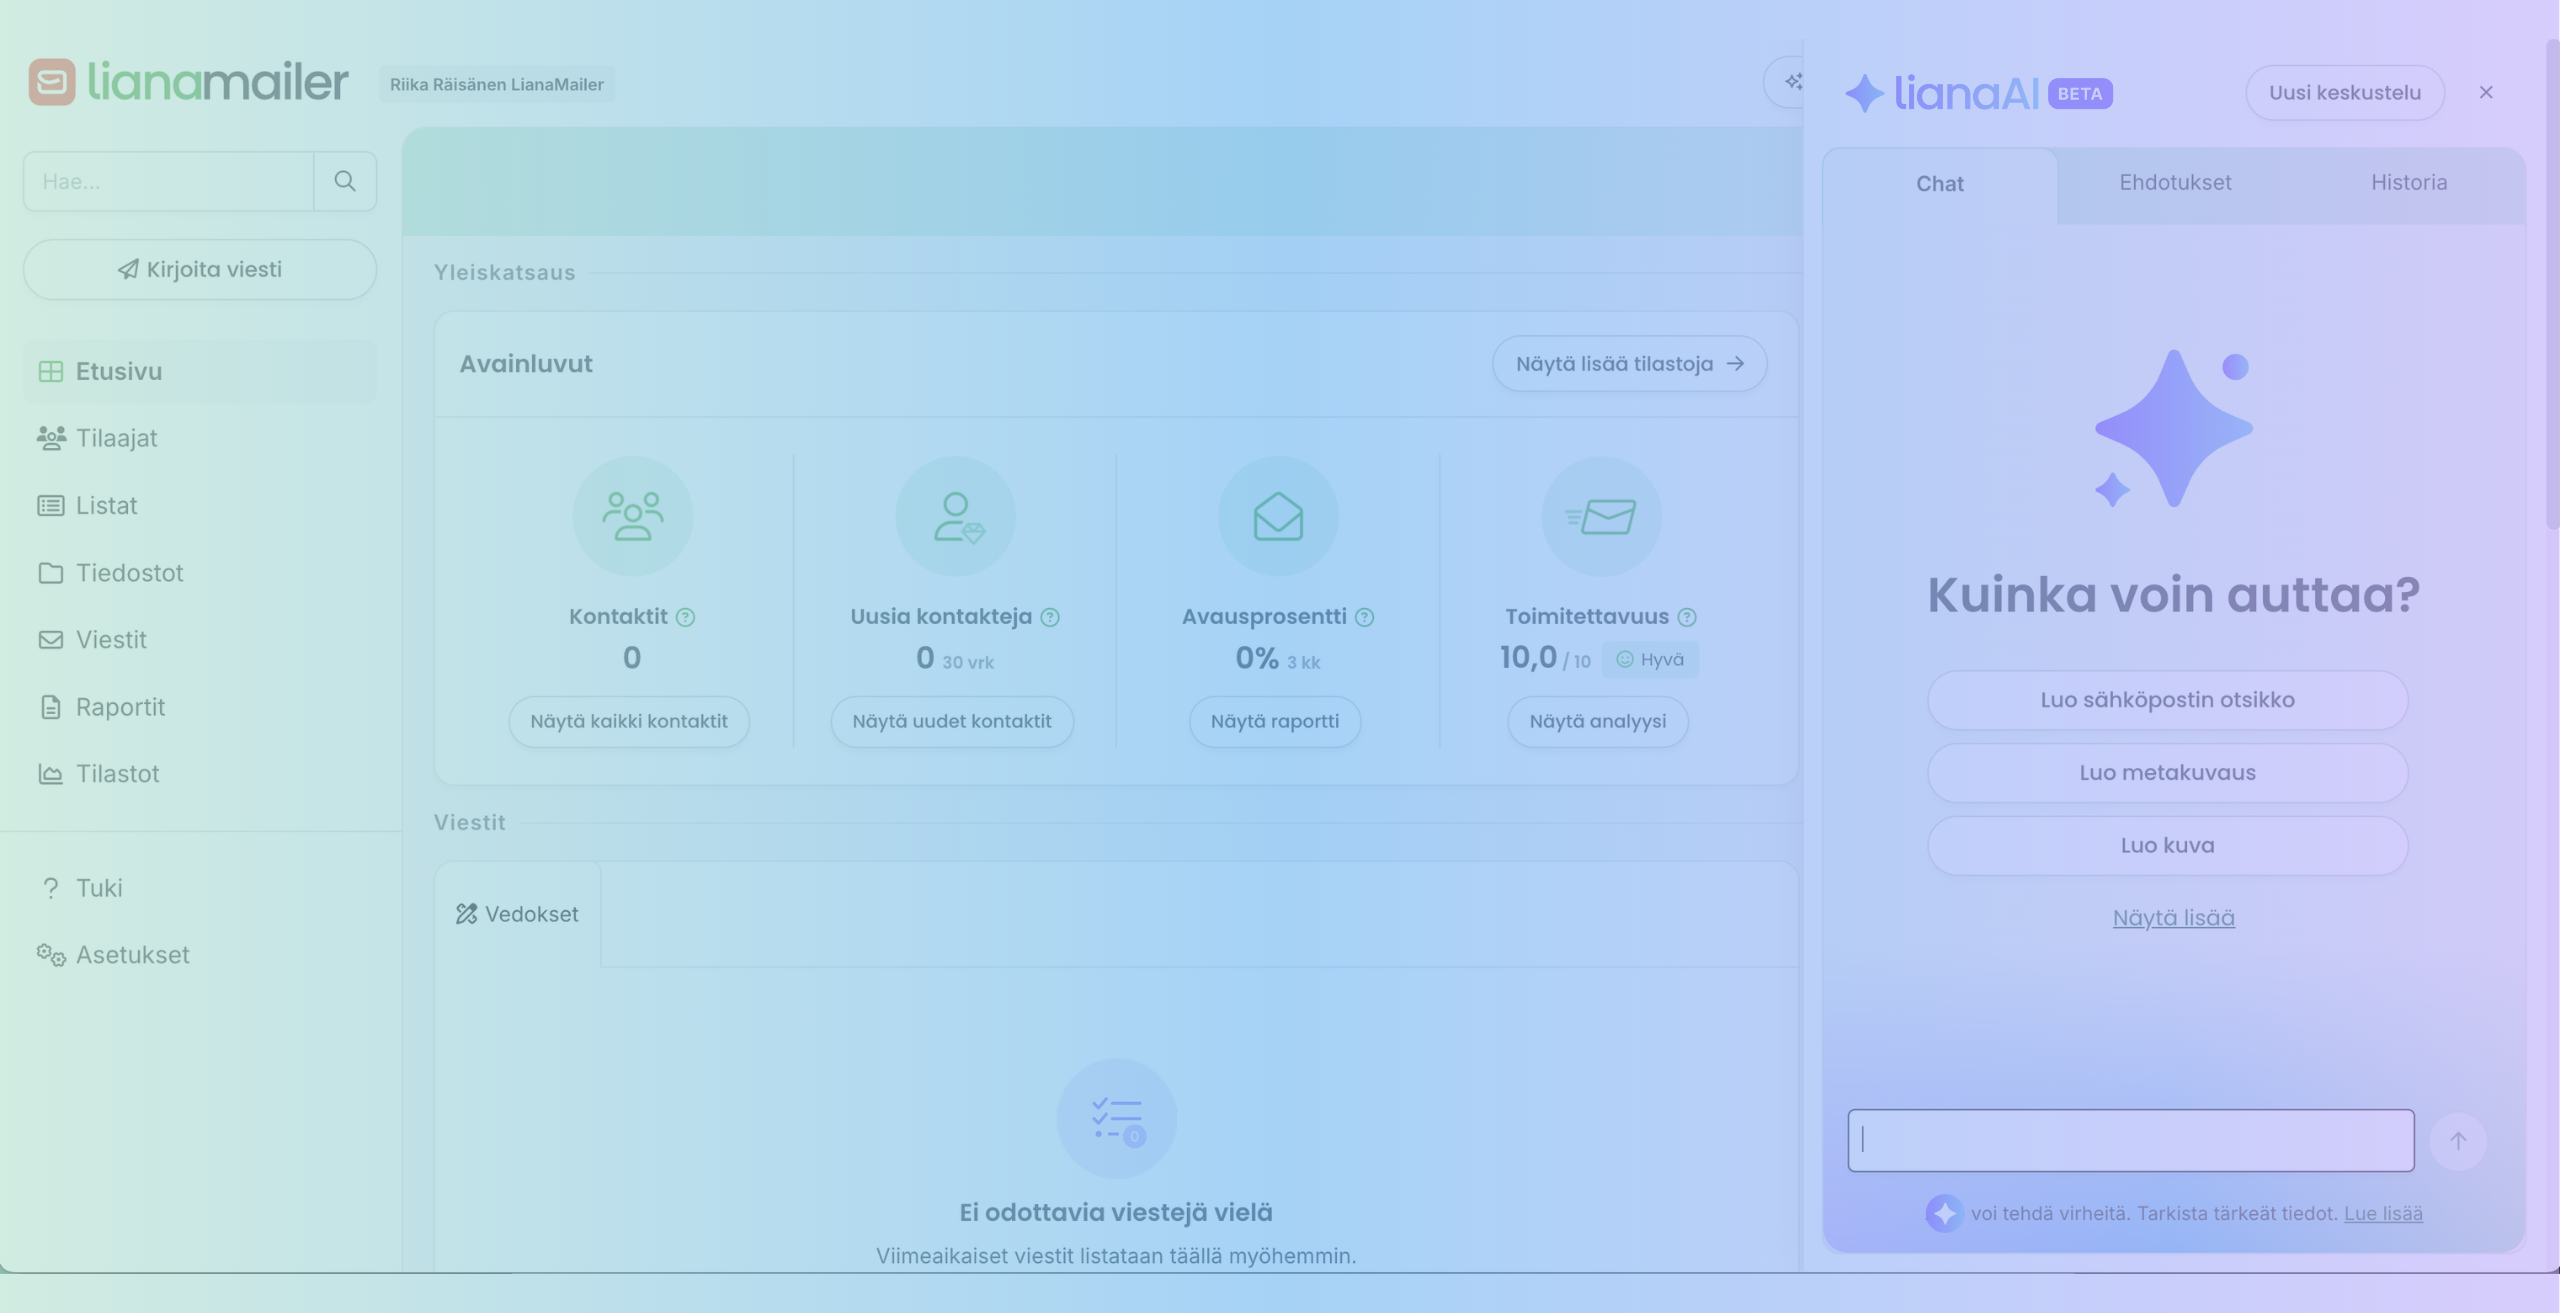This screenshot has height=1313, width=2560.
Task: Switch to the Ehdotukset tab
Action: click(x=2175, y=183)
